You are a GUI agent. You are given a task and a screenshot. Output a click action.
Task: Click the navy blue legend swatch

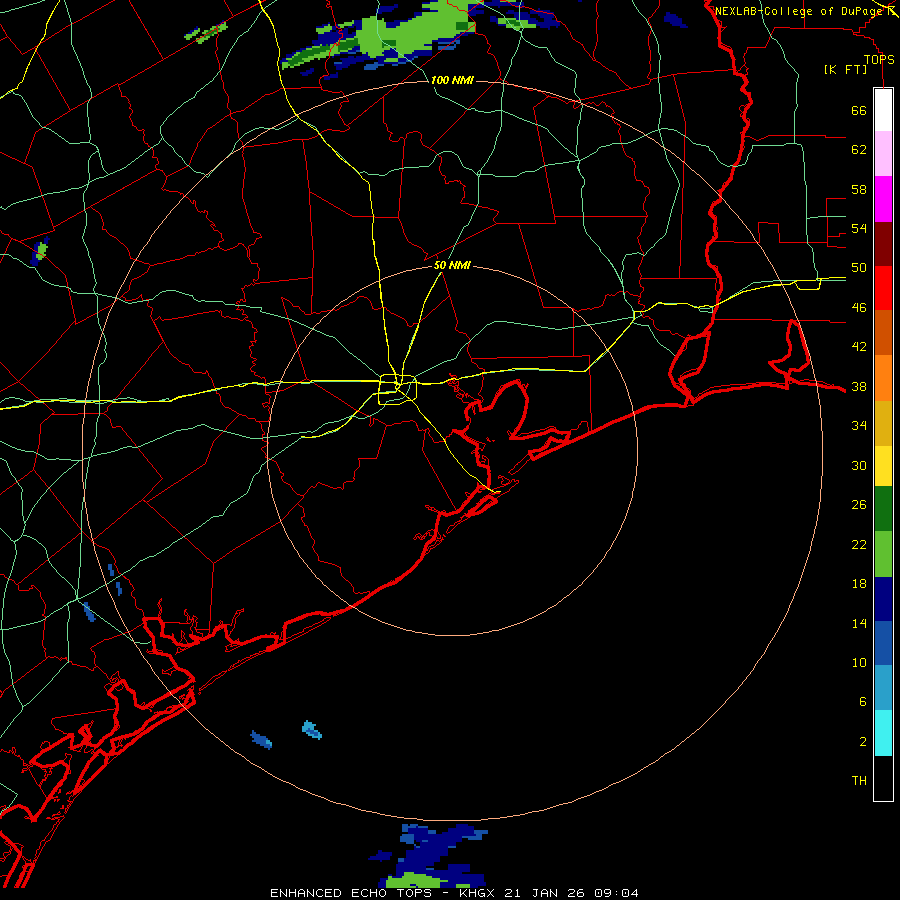pyautogui.click(x=883, y=599)
